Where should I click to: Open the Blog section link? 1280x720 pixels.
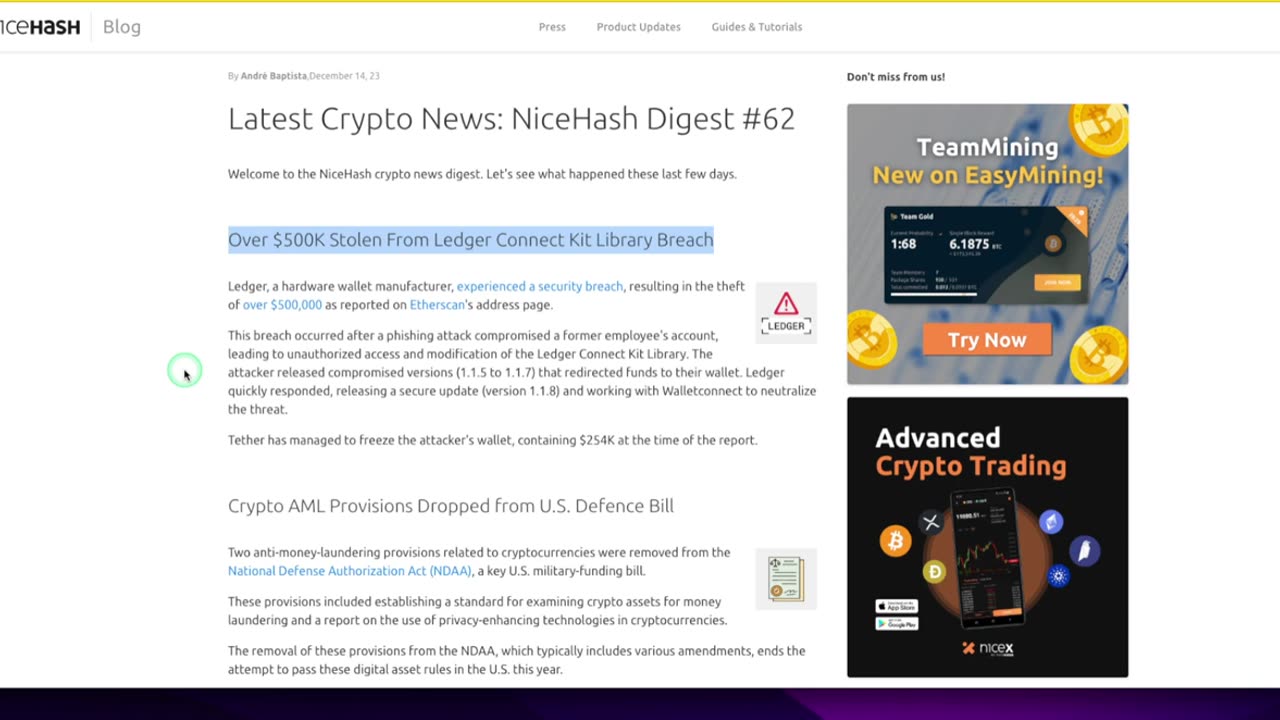122,27
